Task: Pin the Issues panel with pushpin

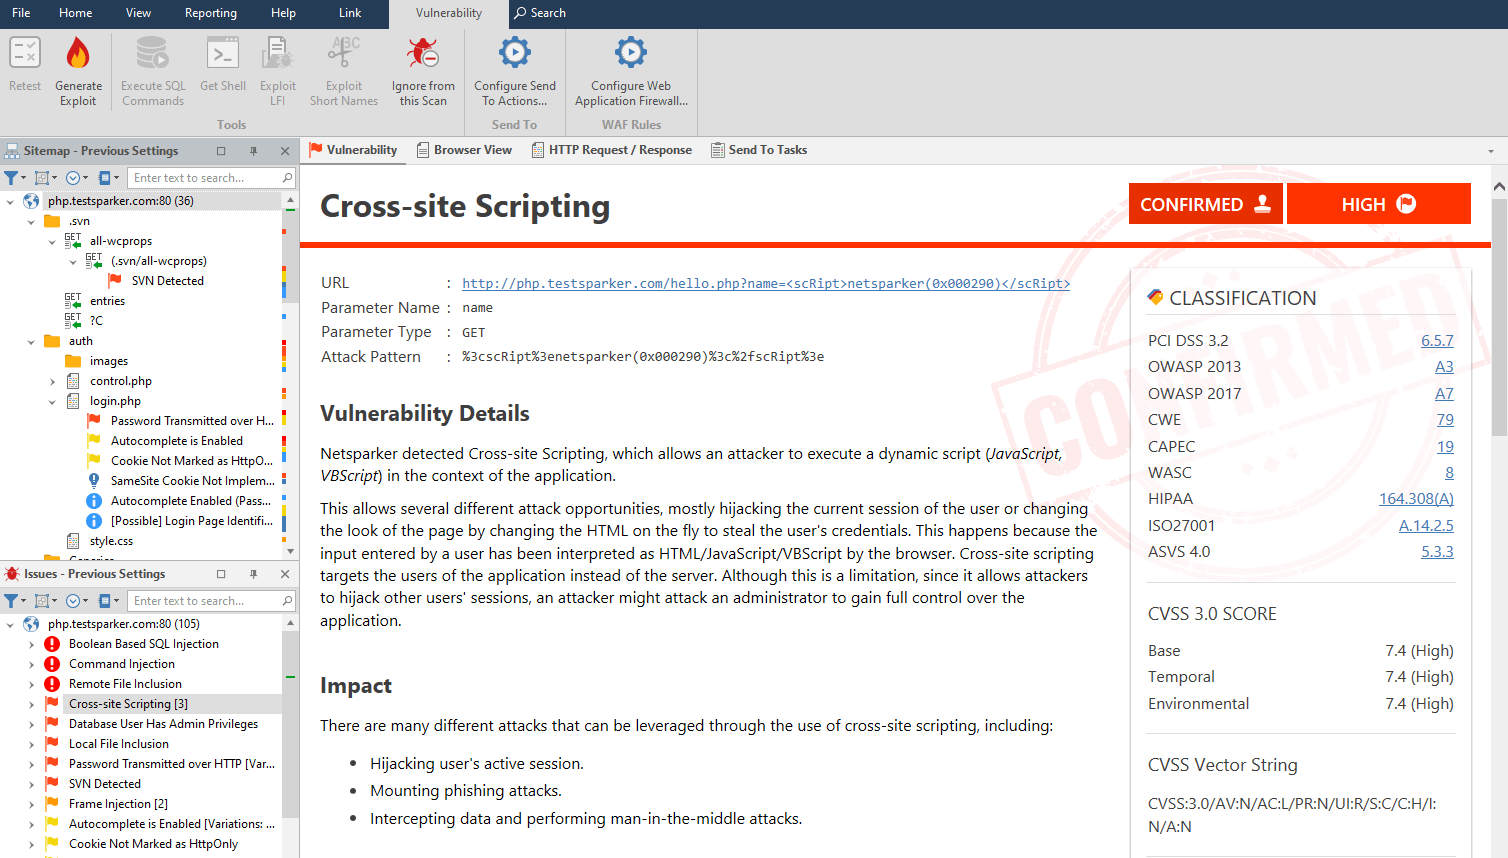Action: coord(253,574)
